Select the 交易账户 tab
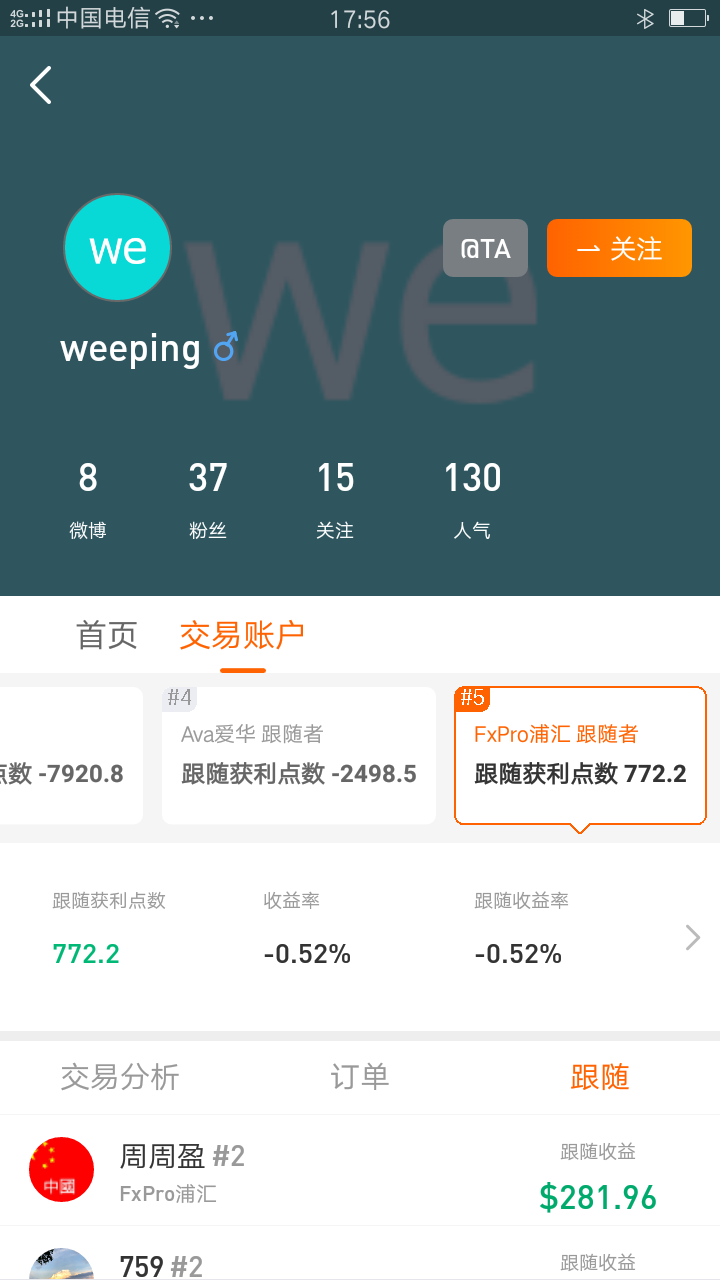This screenshot has width=720, height=1280. pyautogui.click(x=242, y=634)
